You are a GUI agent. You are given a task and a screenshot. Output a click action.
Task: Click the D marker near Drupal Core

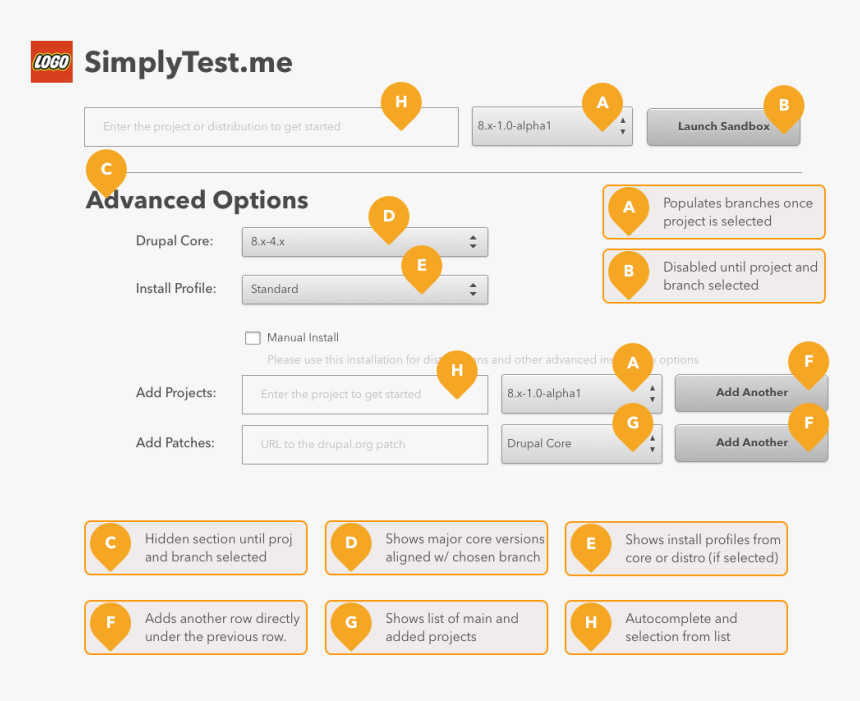(x=389, y=216)
